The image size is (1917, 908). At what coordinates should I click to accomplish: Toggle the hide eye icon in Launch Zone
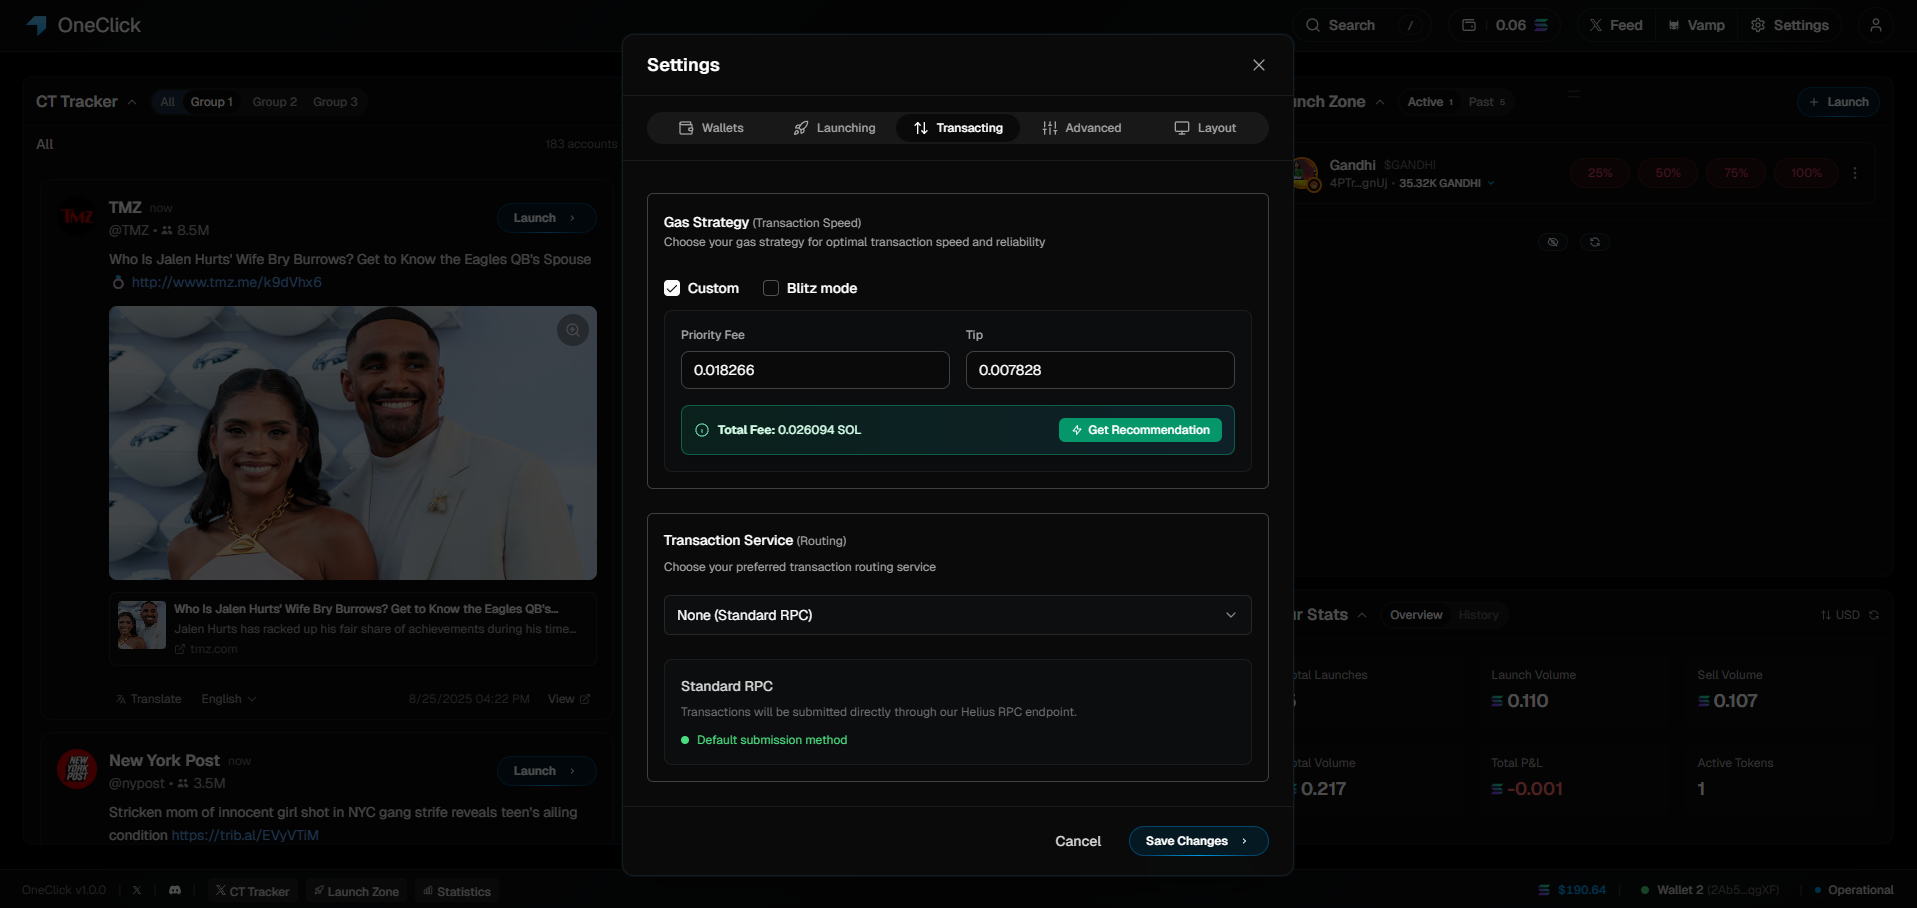pyautogui.click(x=1553, y=242)
